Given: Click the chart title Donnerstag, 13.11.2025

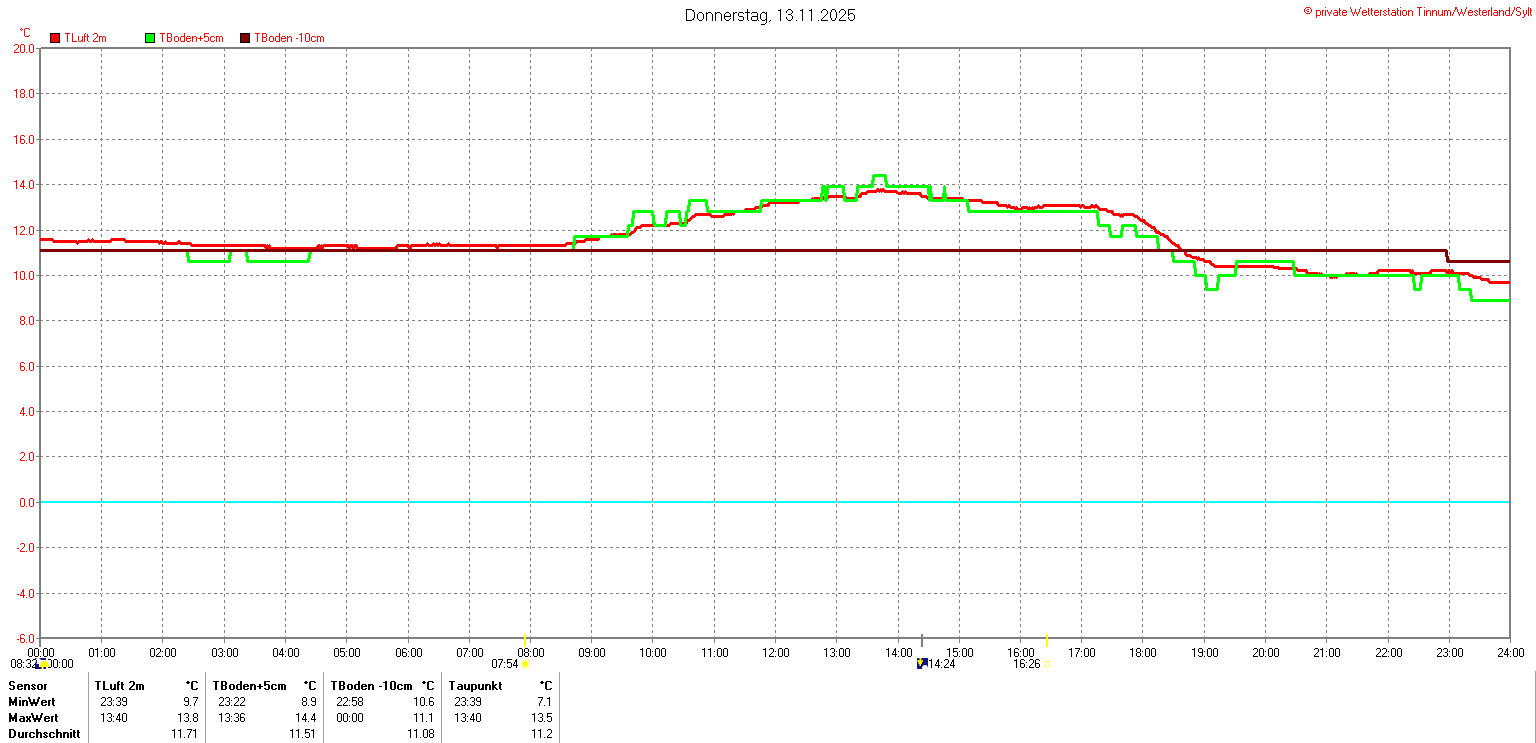Looking at the screenshot, I should coord(770,15).
